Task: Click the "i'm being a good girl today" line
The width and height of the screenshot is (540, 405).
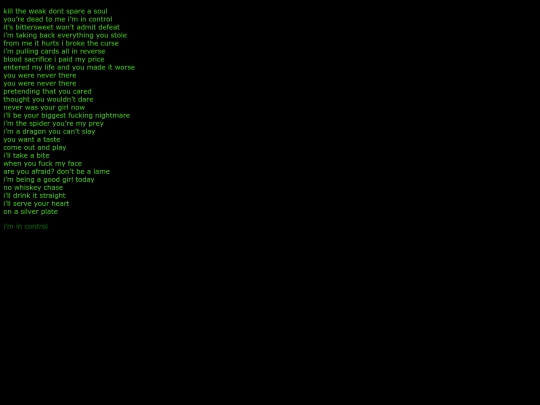Action: (x=49, y=180)
